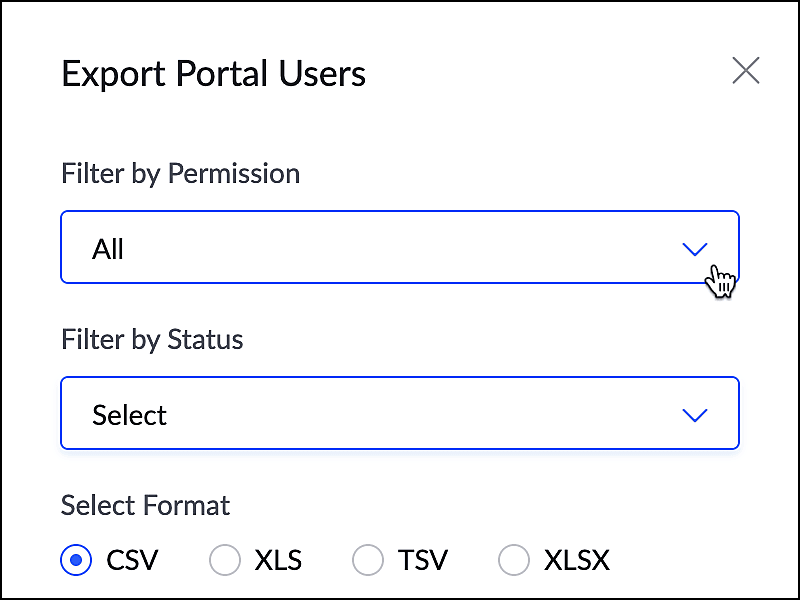Screen dimensions: 800x600
Task: Click the 'Filter by Status' field label
Action: click(x=152, y=339)
